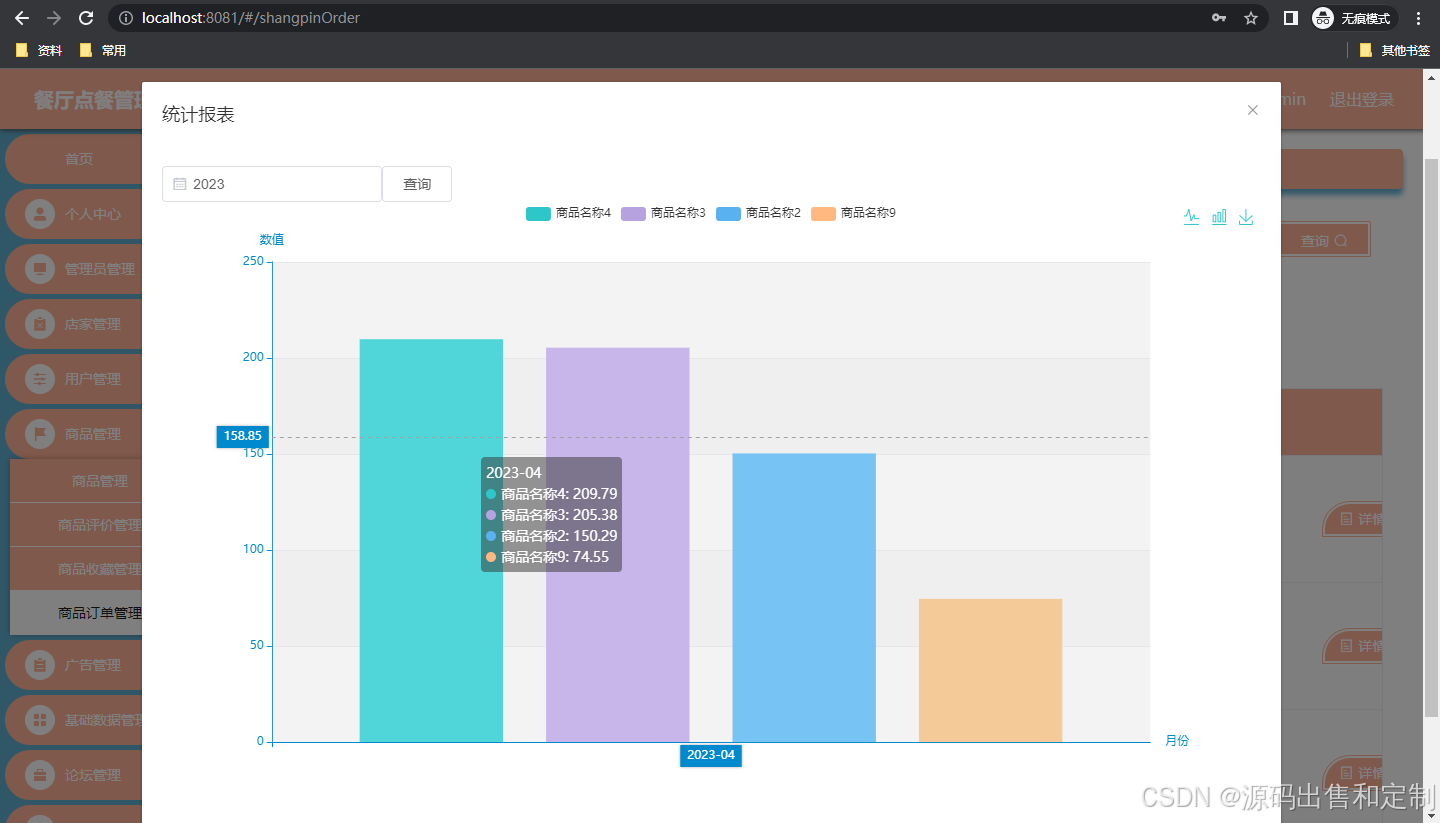Click tooltip value 商品名称4: 209.79
The image size is (1440, 823).
pyautogui.click(x=552, y=494)
